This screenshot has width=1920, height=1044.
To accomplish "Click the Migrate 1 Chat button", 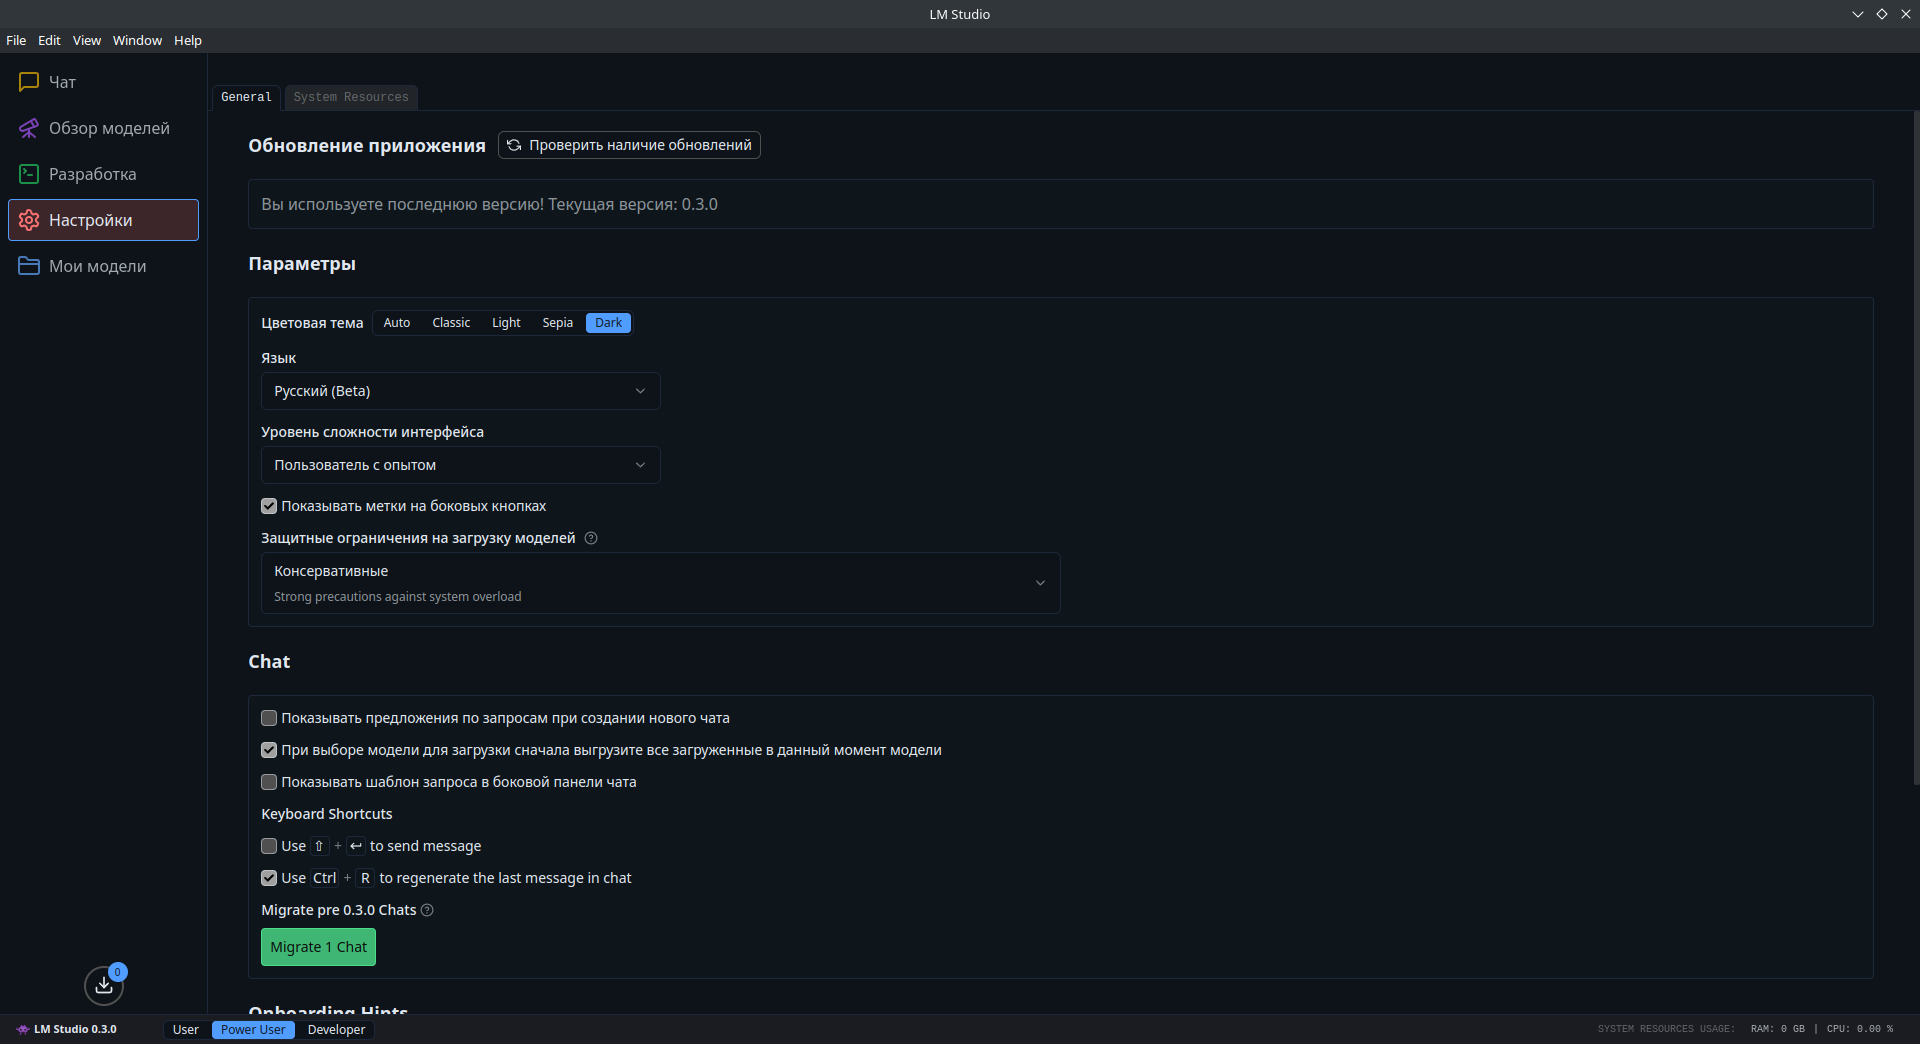I will click(318, 947).
